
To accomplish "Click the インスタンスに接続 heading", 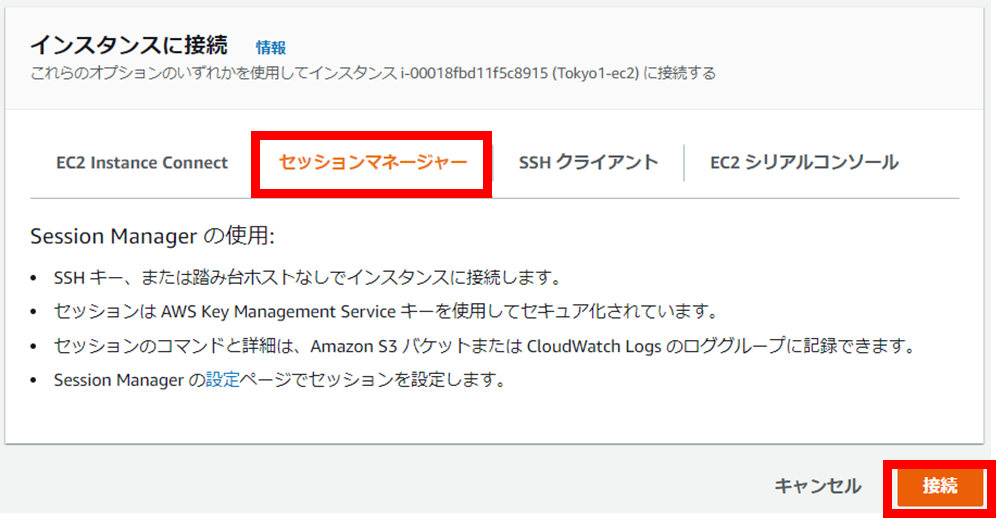I will tap(129, 45).
